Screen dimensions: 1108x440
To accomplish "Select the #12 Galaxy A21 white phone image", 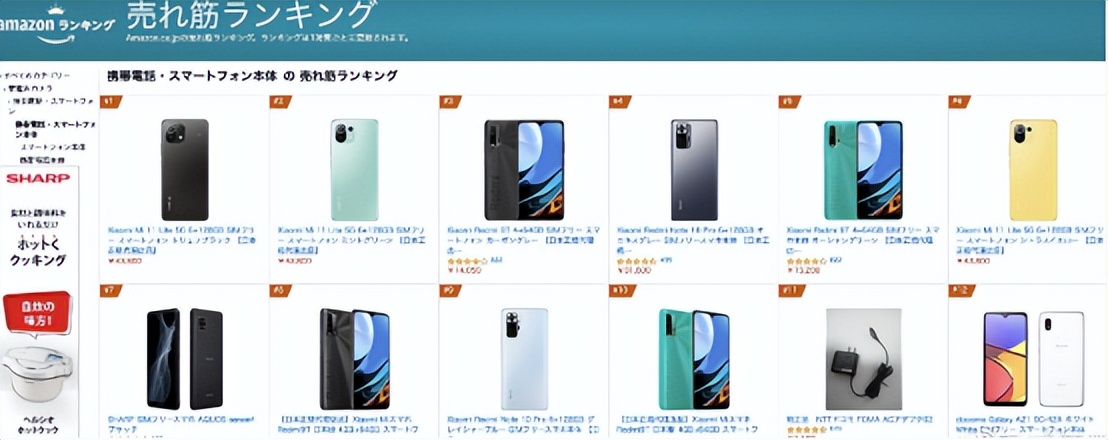I will [1034, 359].
